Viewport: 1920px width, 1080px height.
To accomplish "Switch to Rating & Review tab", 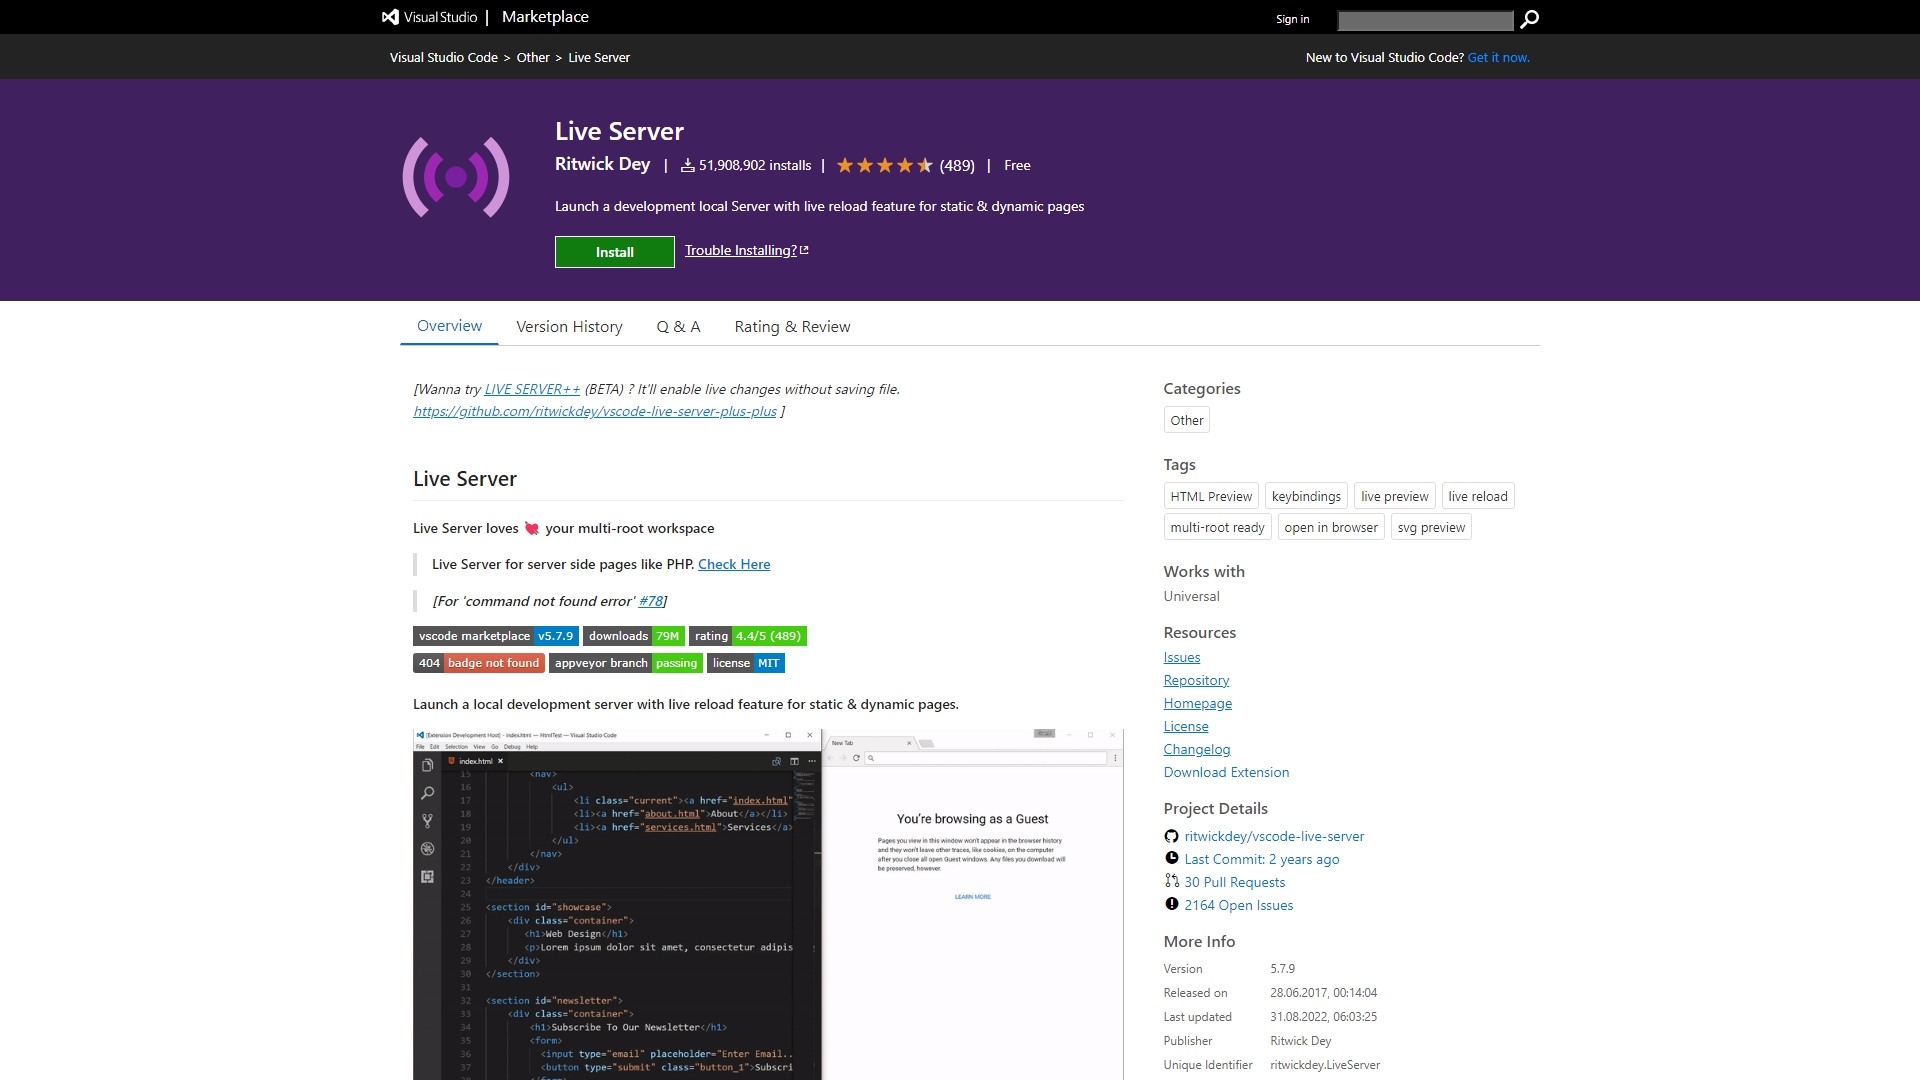I will pyautogui.click(x=792, y=327).
